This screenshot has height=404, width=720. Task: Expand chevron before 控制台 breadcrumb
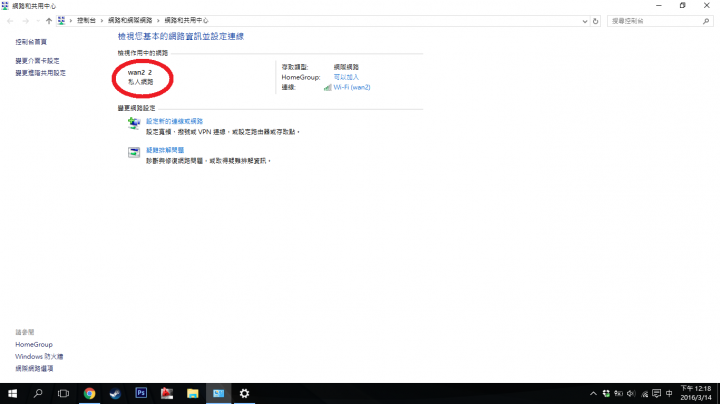[x=71, y=21]
